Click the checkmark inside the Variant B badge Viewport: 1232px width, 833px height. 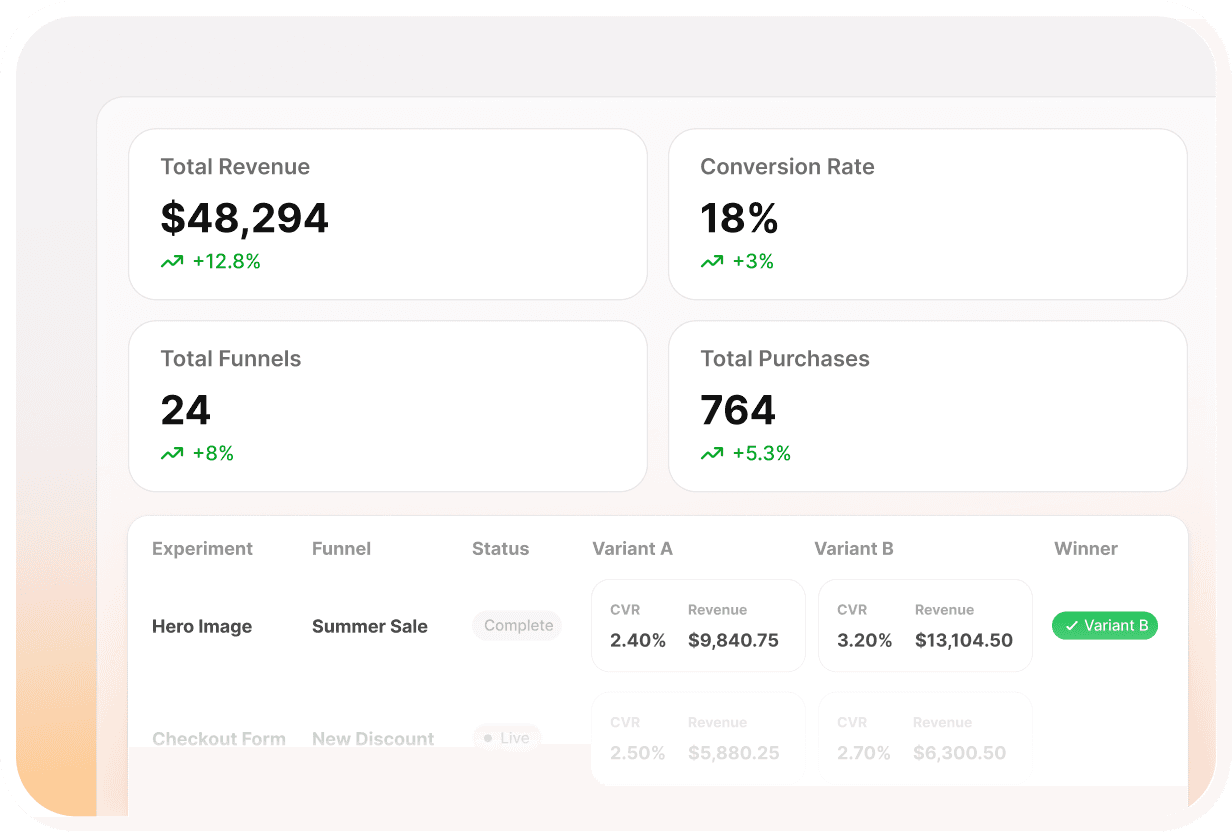(x=1071, y=625)
